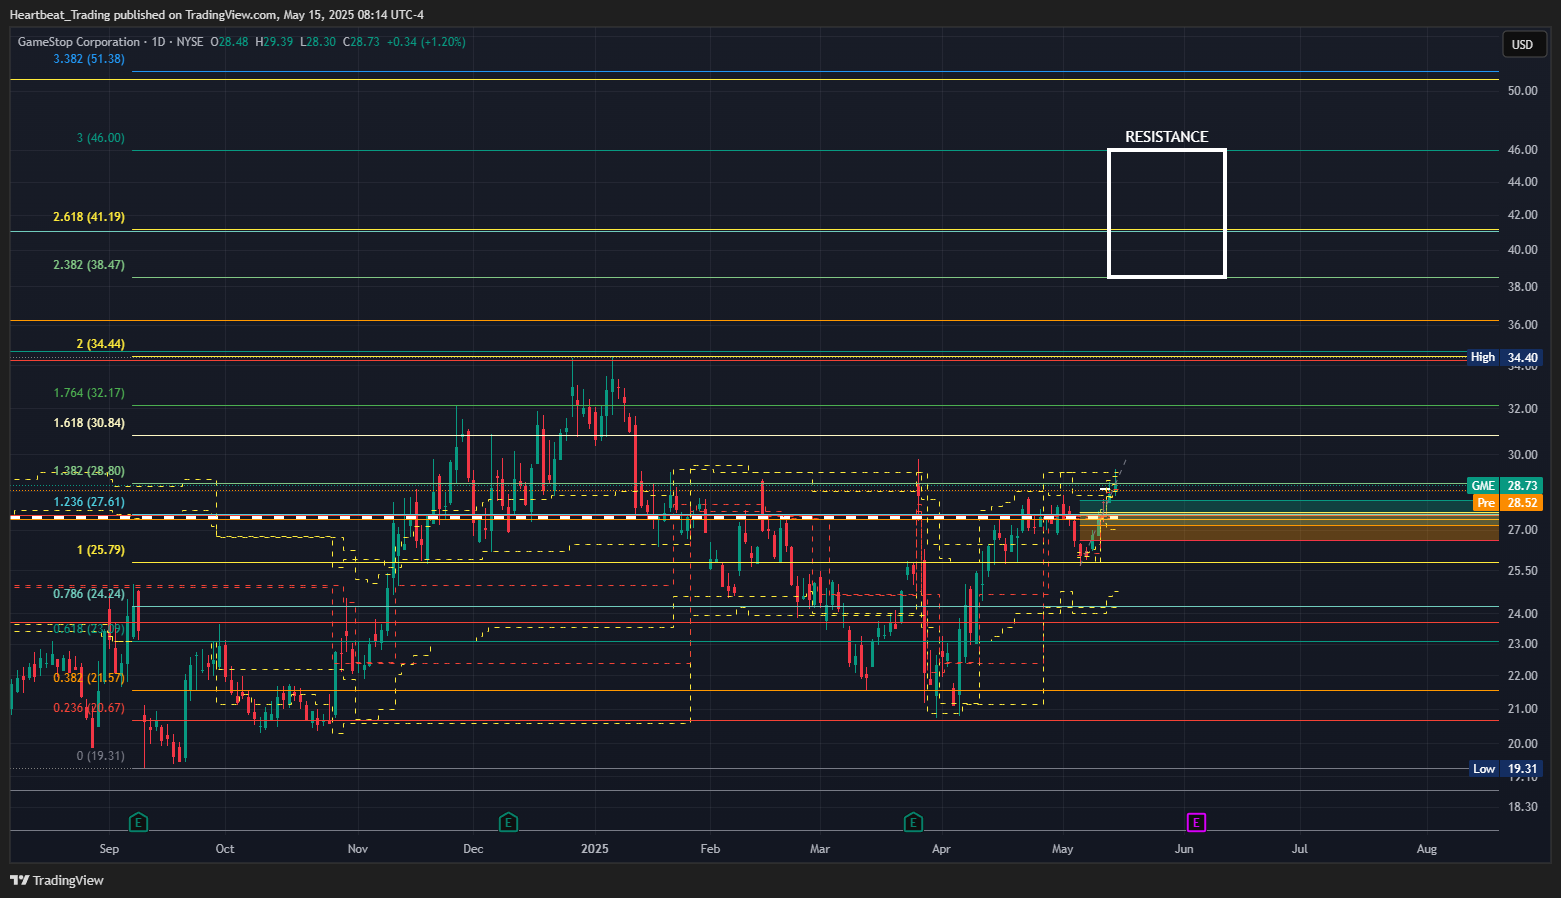The width and height of the screenshot is (1561, 898).
Task: Click 42.00 on the price axis
Action: (x=1522, y=215)
